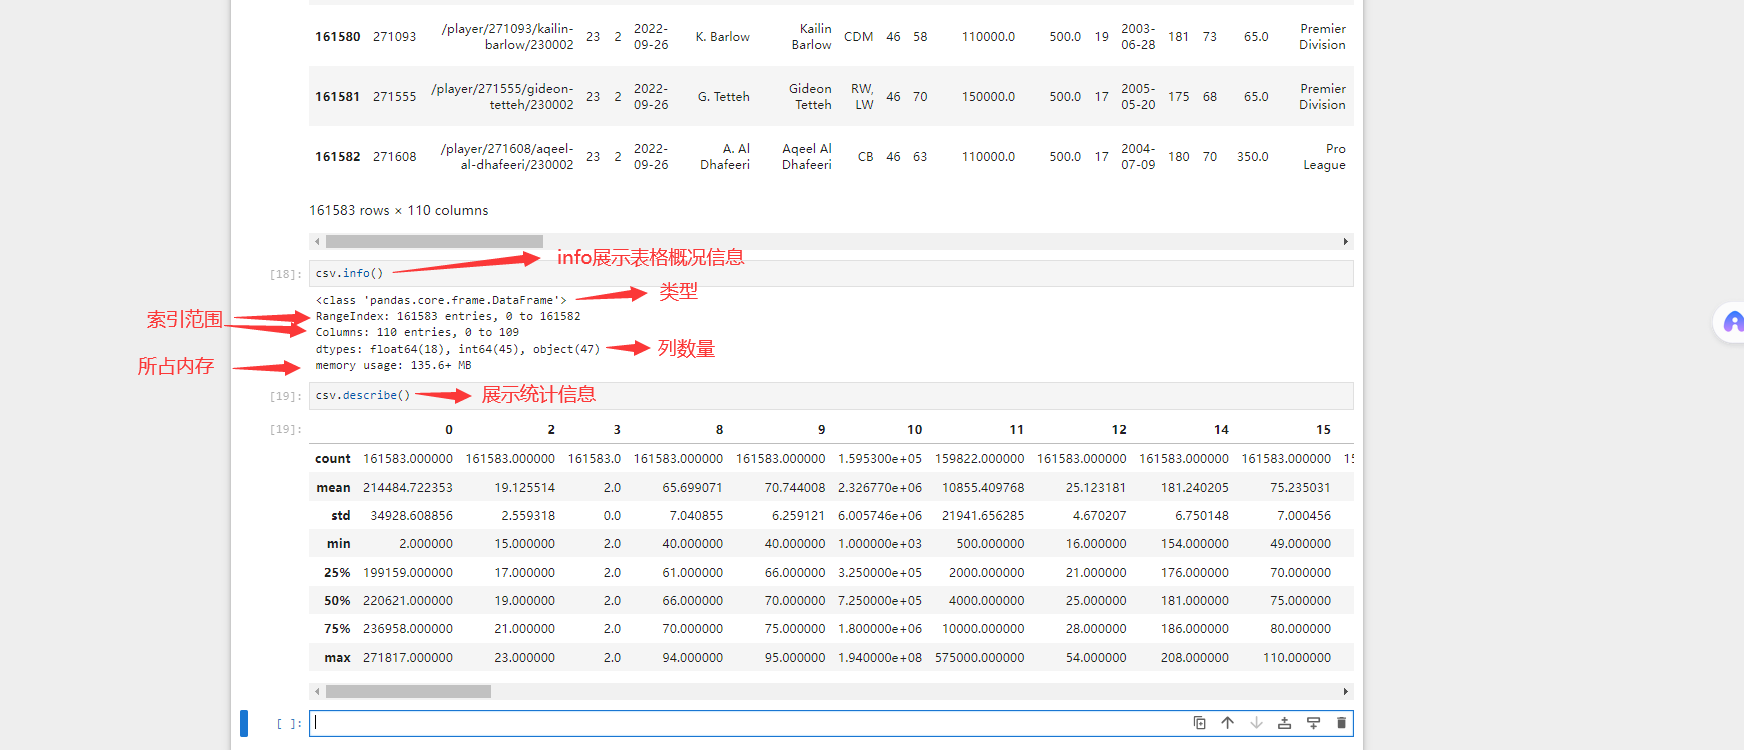Screen dimensions: 1744x750
Task: Click the '50%' row label
Action: [x=337, y=601]
